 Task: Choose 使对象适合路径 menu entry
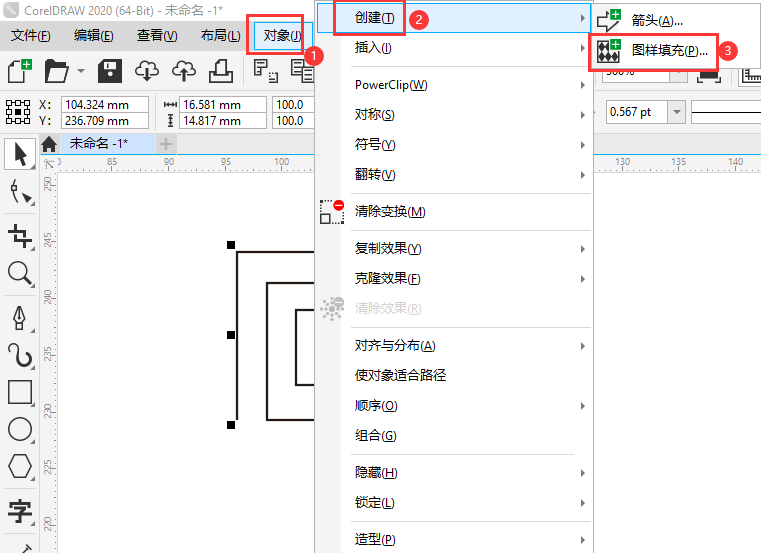(x=454, y=375)
